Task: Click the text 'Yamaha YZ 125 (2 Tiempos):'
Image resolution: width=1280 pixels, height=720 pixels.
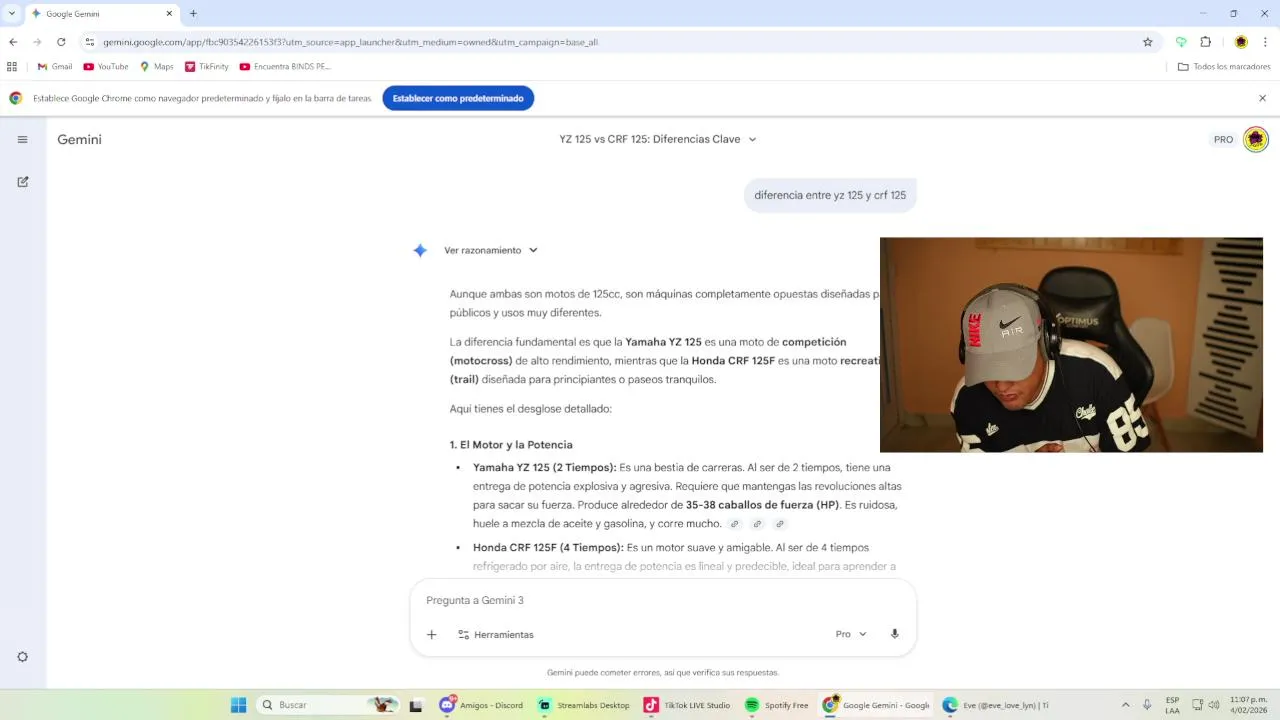Action: [x=545, y=467]
